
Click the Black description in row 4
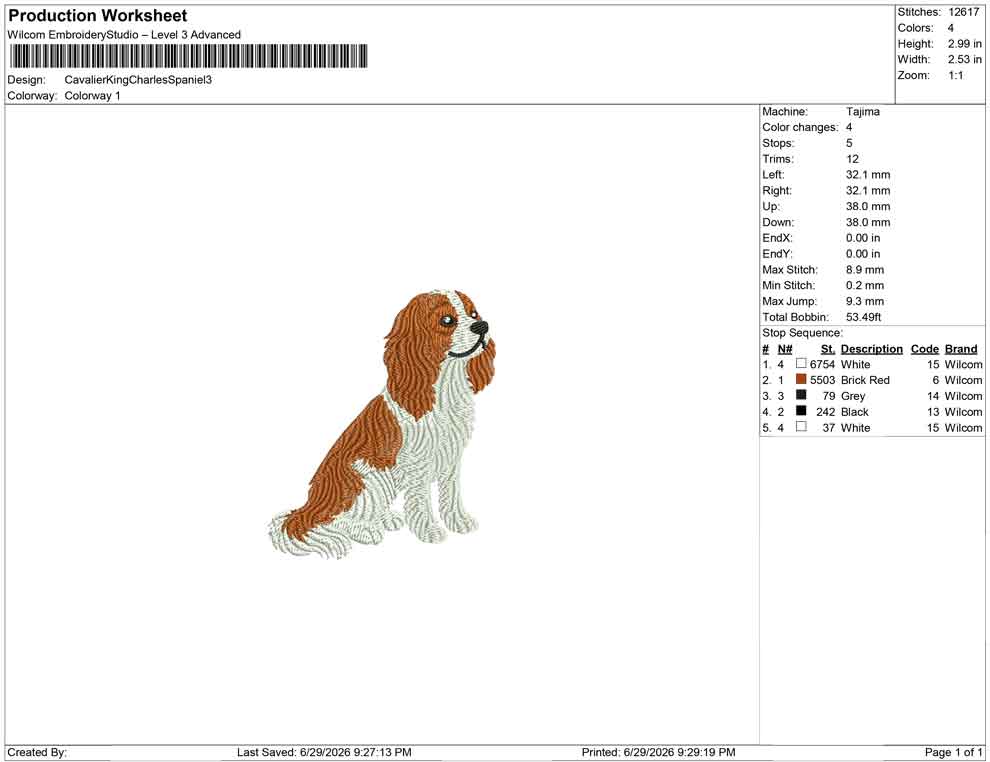pos(854,412)
